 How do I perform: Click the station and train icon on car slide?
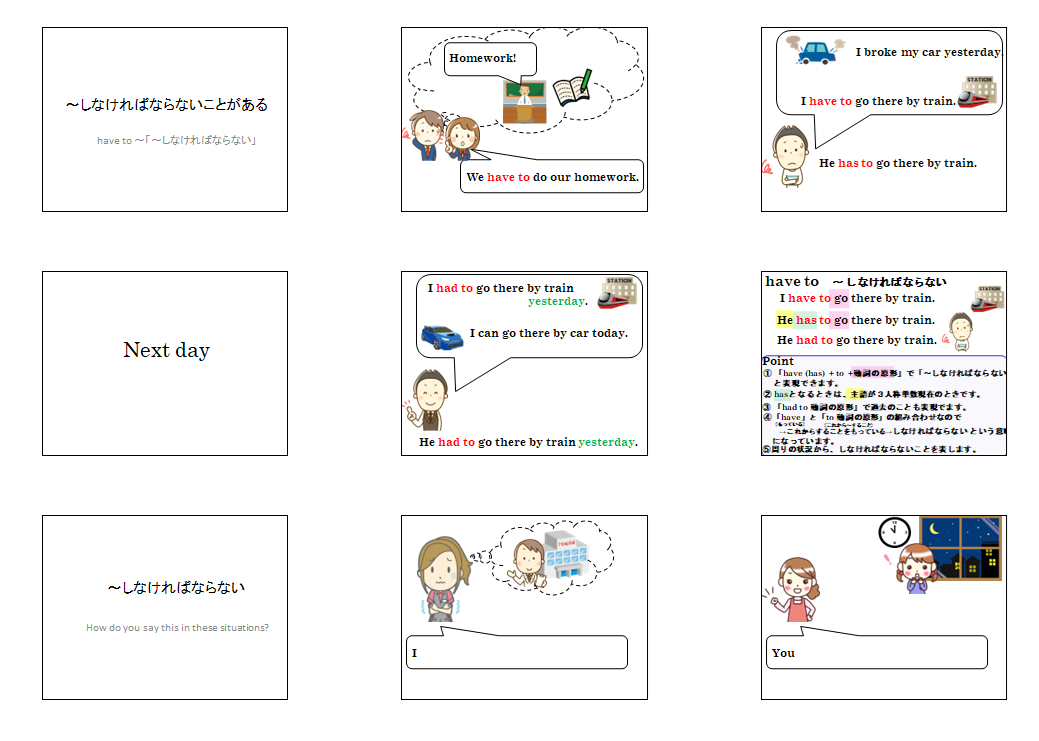pos(977,92)
